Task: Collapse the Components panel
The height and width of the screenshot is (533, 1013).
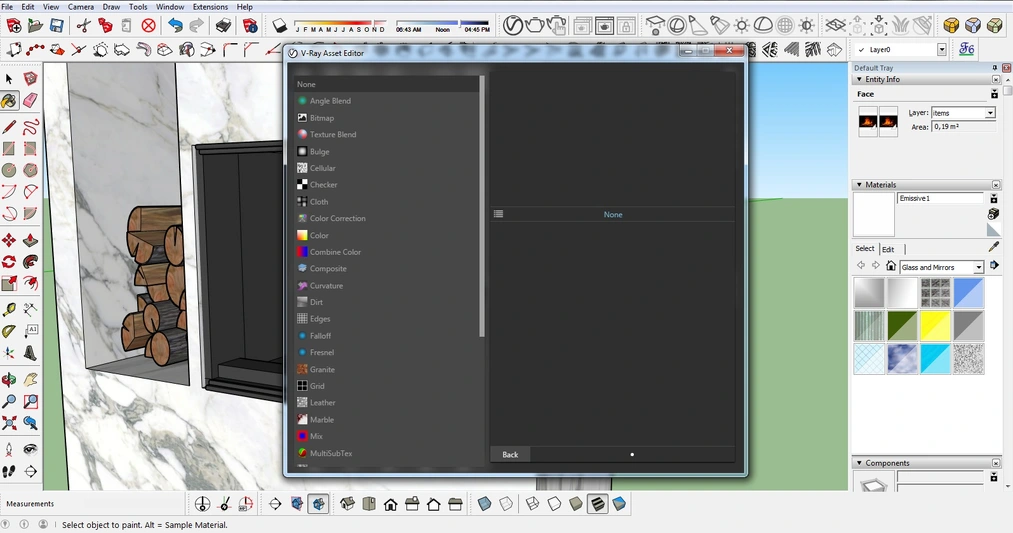Action: tap(859, 463)
